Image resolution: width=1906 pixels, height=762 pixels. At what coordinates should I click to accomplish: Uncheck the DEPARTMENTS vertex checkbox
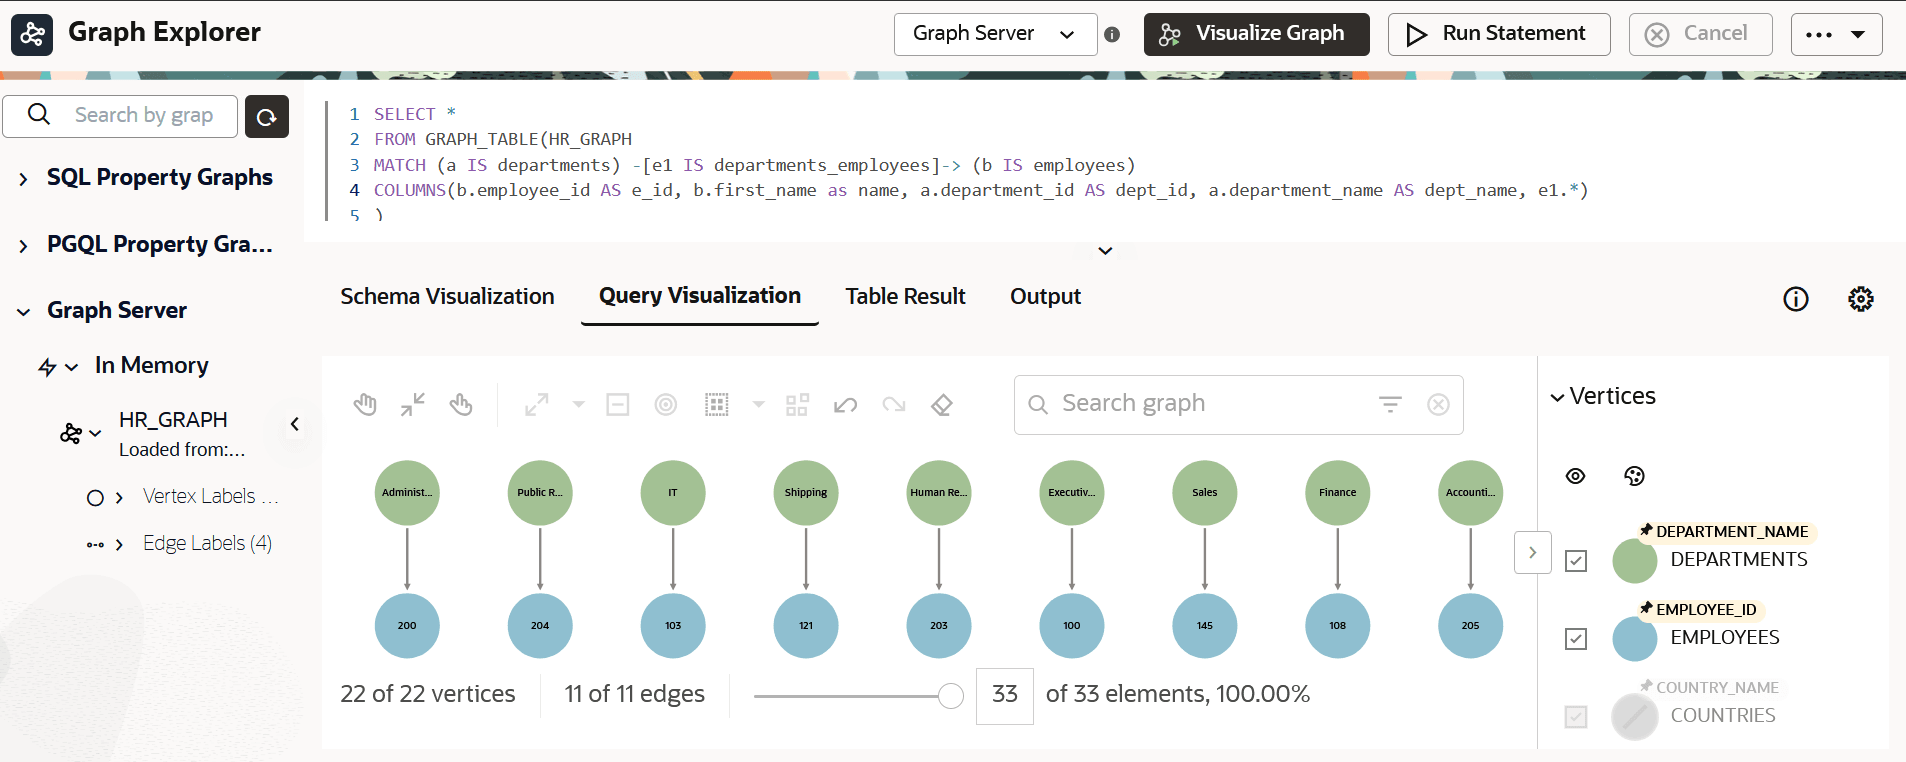point(1576,561)
